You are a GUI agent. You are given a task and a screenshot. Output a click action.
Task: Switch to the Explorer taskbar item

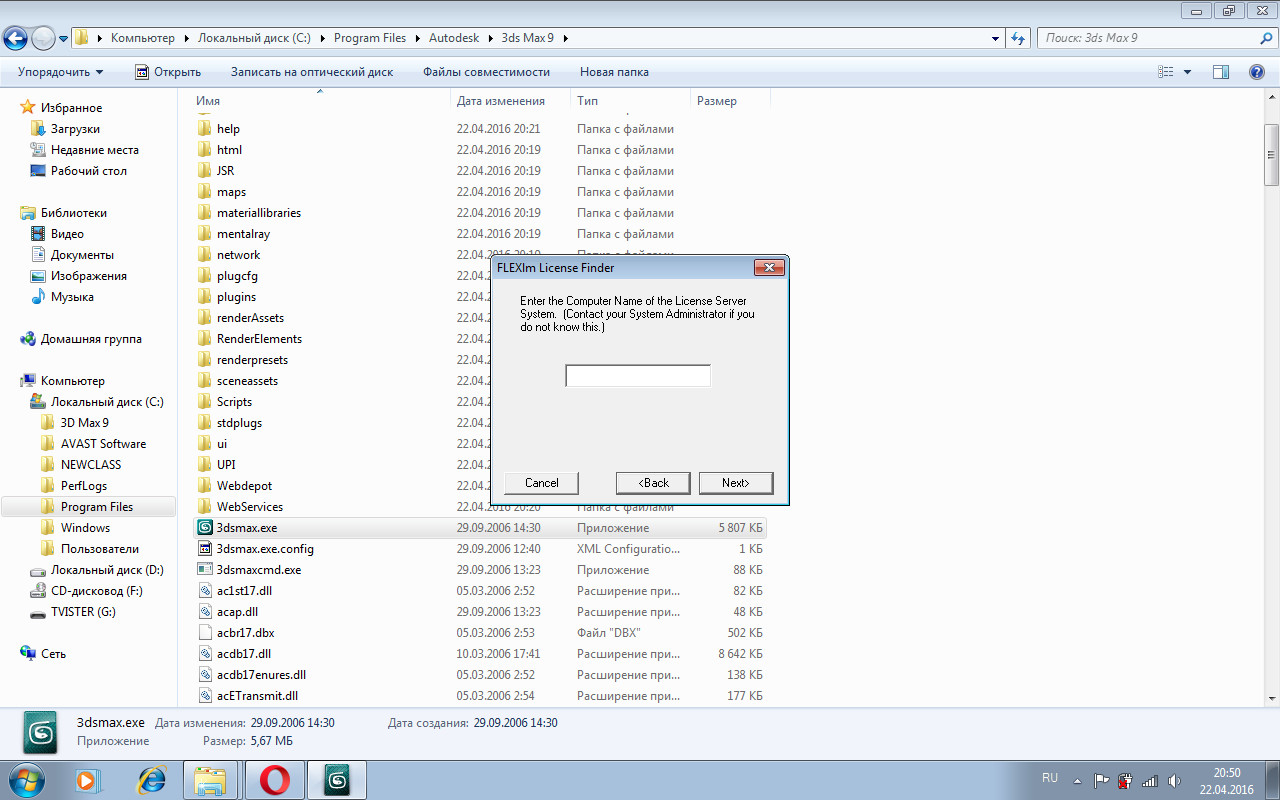click(211, 779)
